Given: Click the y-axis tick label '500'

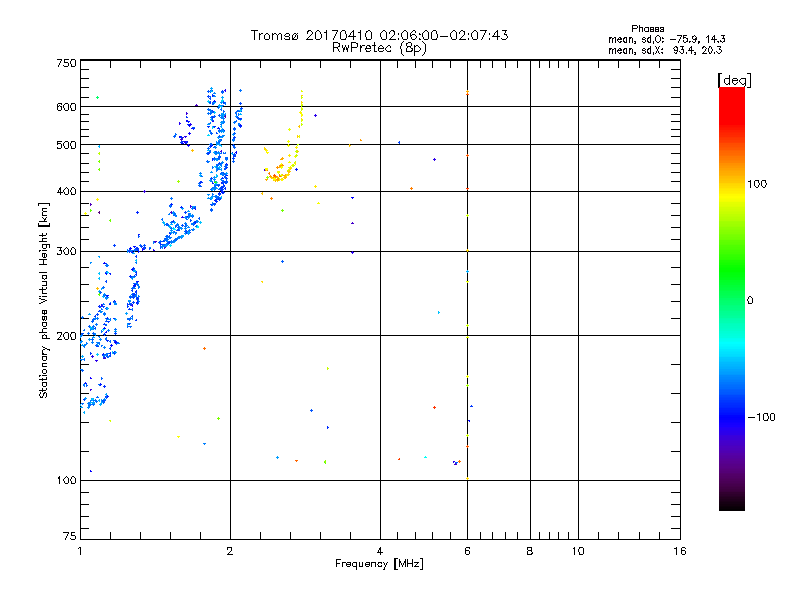Looking at the screenshot, I should [66, 145].
